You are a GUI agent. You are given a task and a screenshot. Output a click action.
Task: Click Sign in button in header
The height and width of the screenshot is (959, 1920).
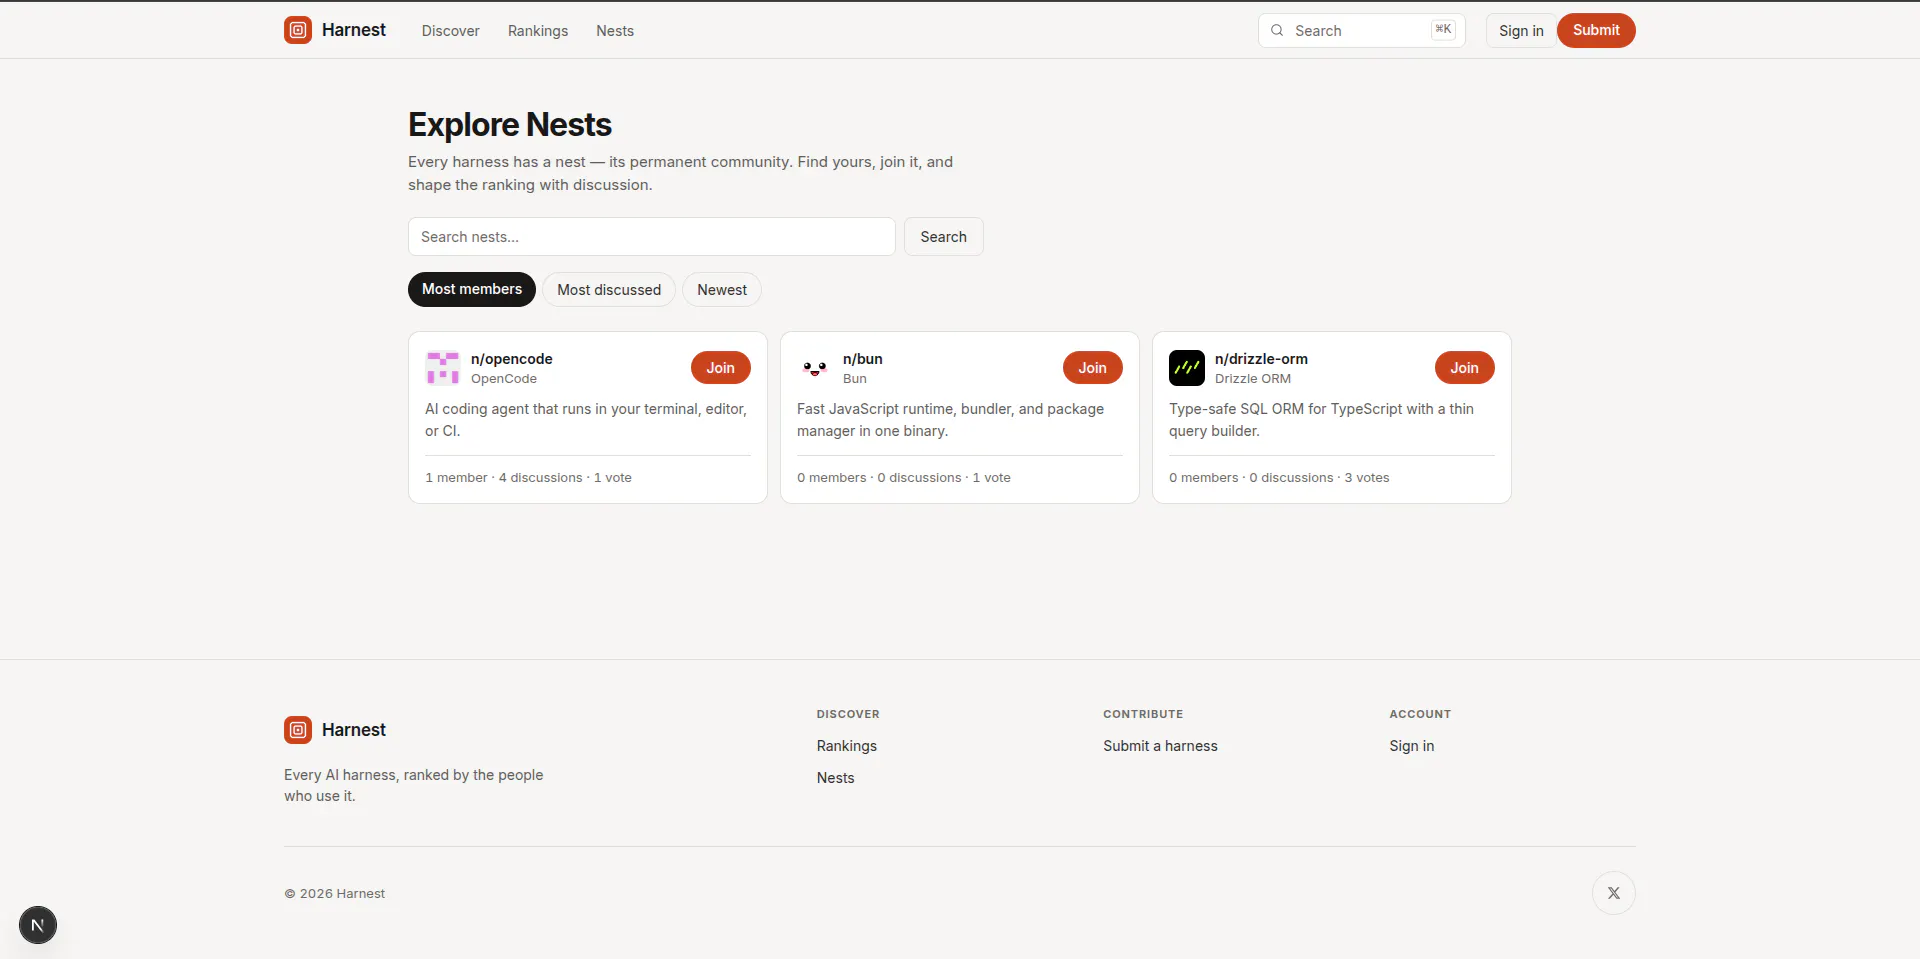pos(1521,30)
